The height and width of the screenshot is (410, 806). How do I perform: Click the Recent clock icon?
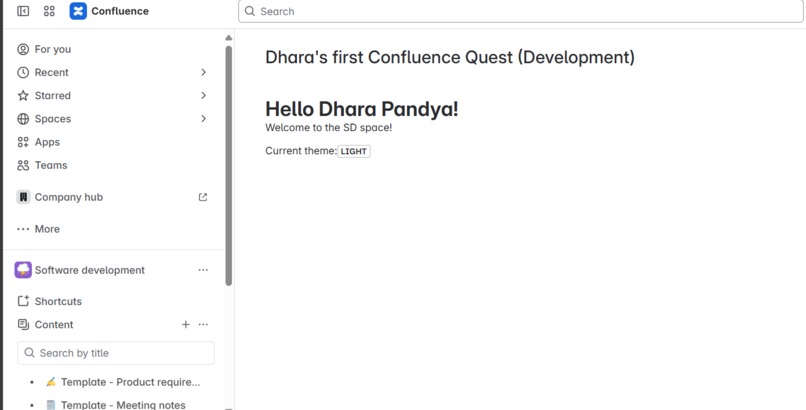pyautogui.click(x=23, y=72)
